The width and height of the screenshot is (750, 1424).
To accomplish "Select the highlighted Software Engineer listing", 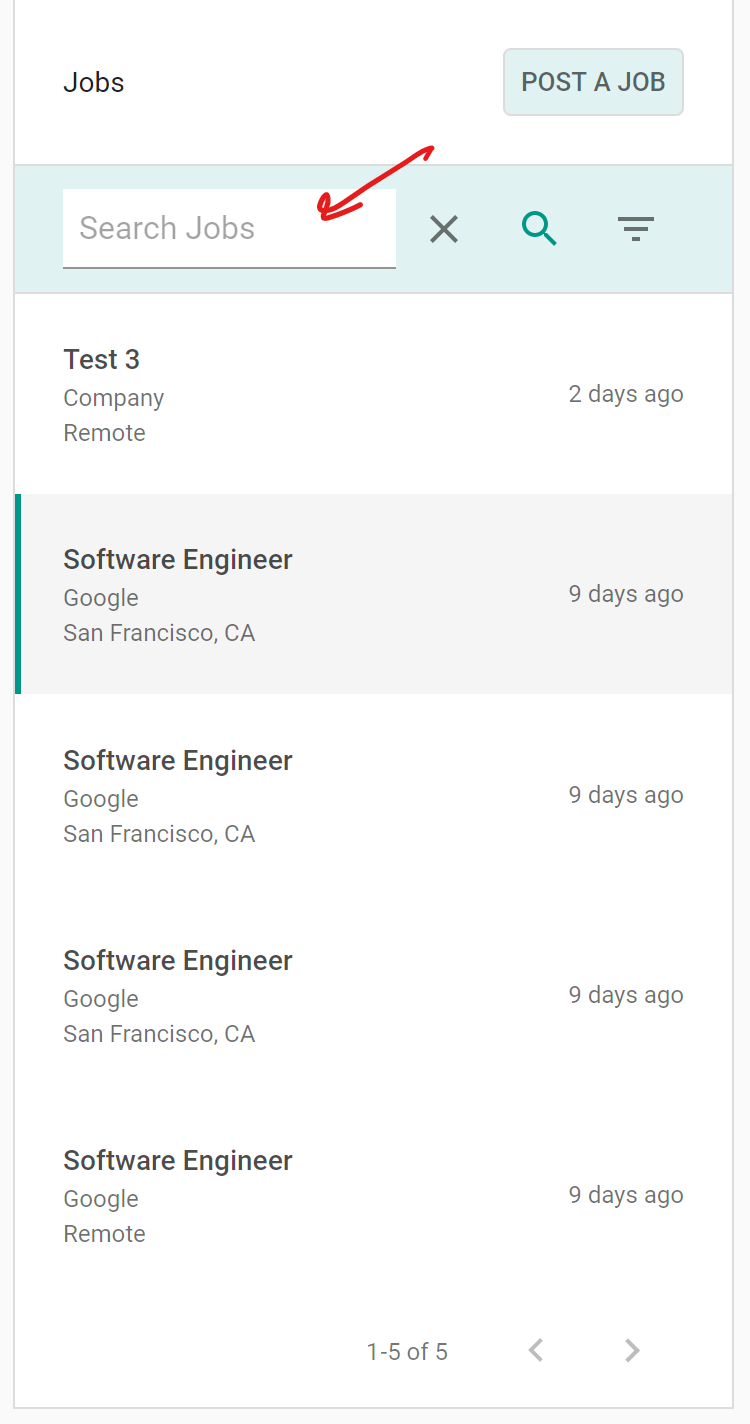I will coord(373,594).
